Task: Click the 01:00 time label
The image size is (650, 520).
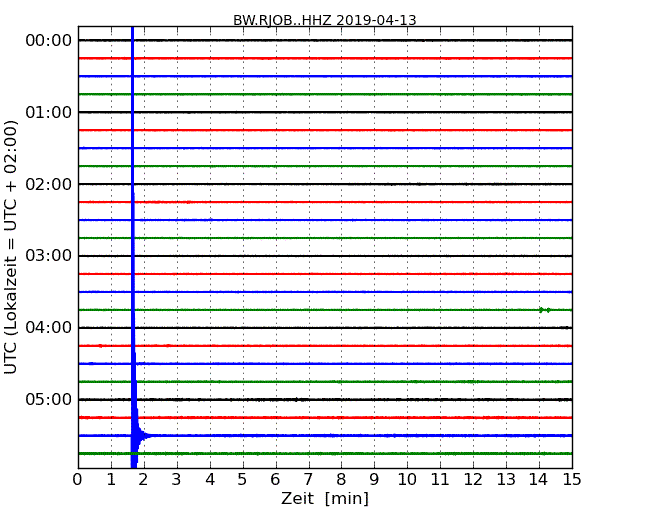Action: tap(49, 112)
